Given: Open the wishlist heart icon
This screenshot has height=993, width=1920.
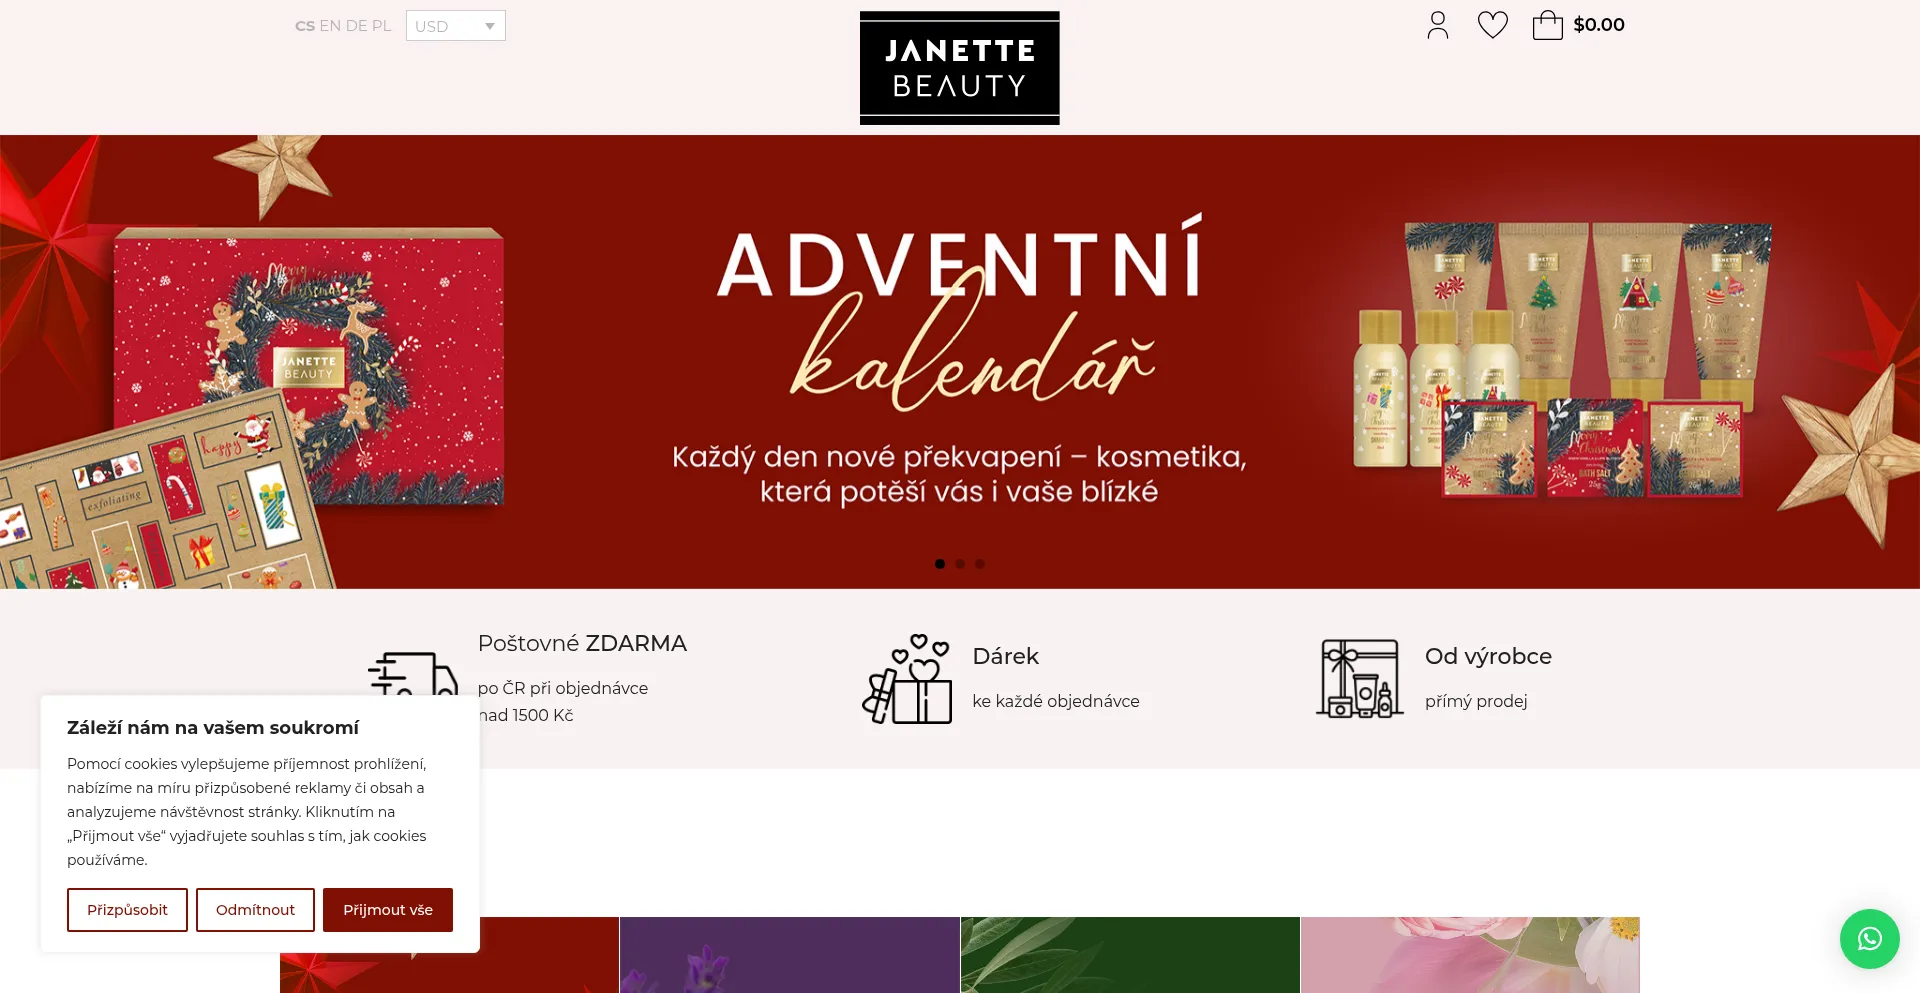Looking at the screenshot, I should (x=1492, y=25).
